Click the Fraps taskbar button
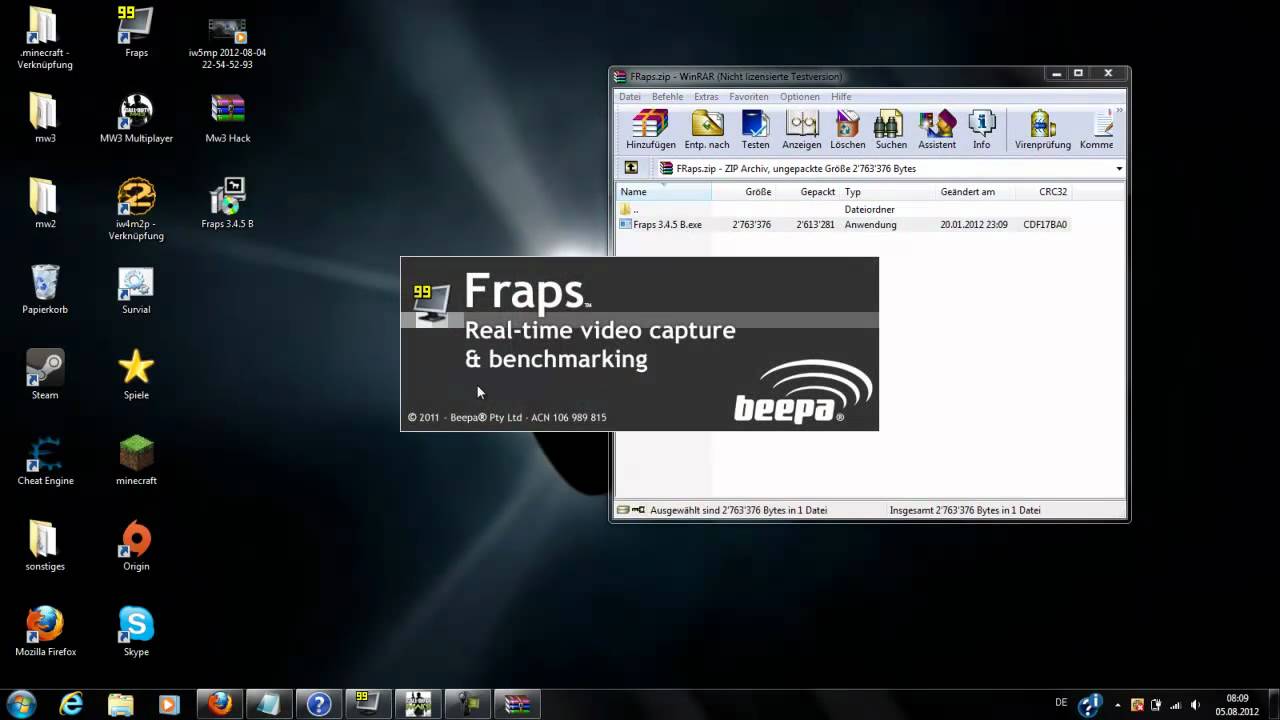Viewport: 1280px width, 720px height. coord(367,704)
